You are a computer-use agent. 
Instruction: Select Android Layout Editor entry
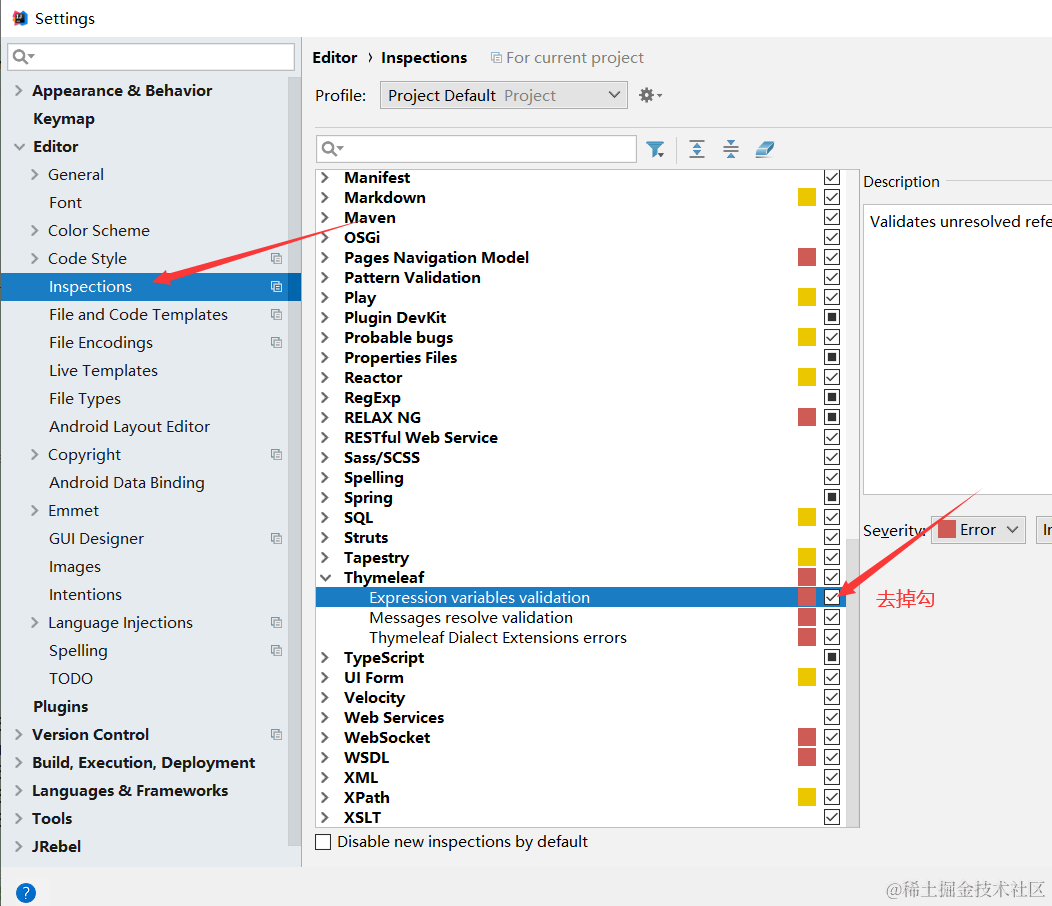129,427
